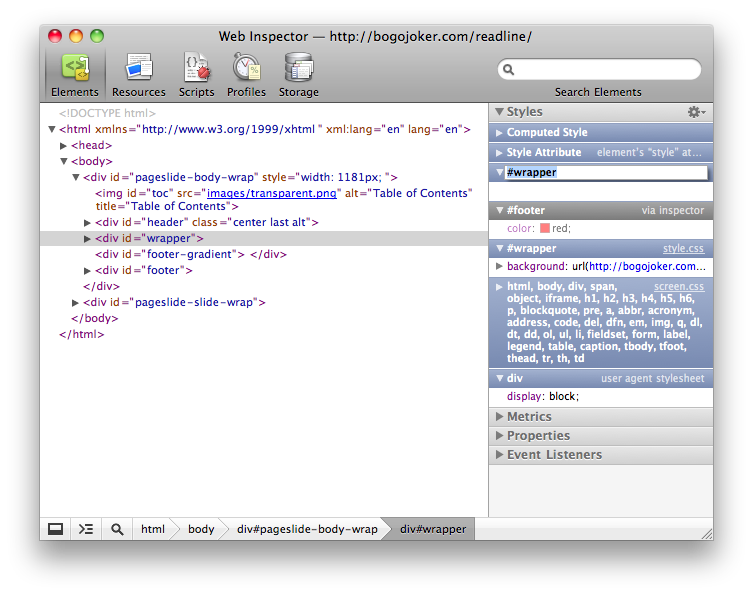Image resolution: width=753 pixels, height=595 pixels.
Task: Collapse the div user agent stylesheet rule
Action: pyautogui.click(x=499, y=378)
